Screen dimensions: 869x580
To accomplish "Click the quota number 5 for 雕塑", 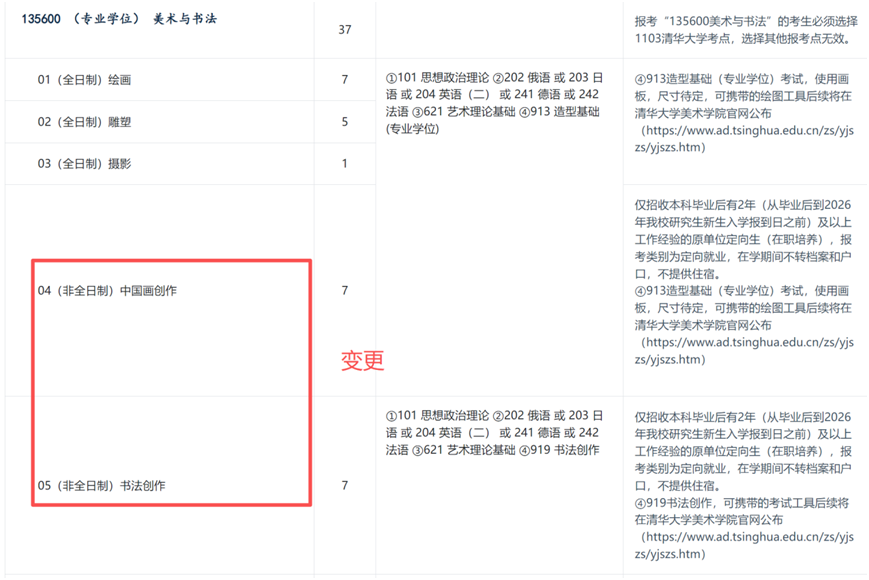I will pyautogui.click(x=345, y=122).
